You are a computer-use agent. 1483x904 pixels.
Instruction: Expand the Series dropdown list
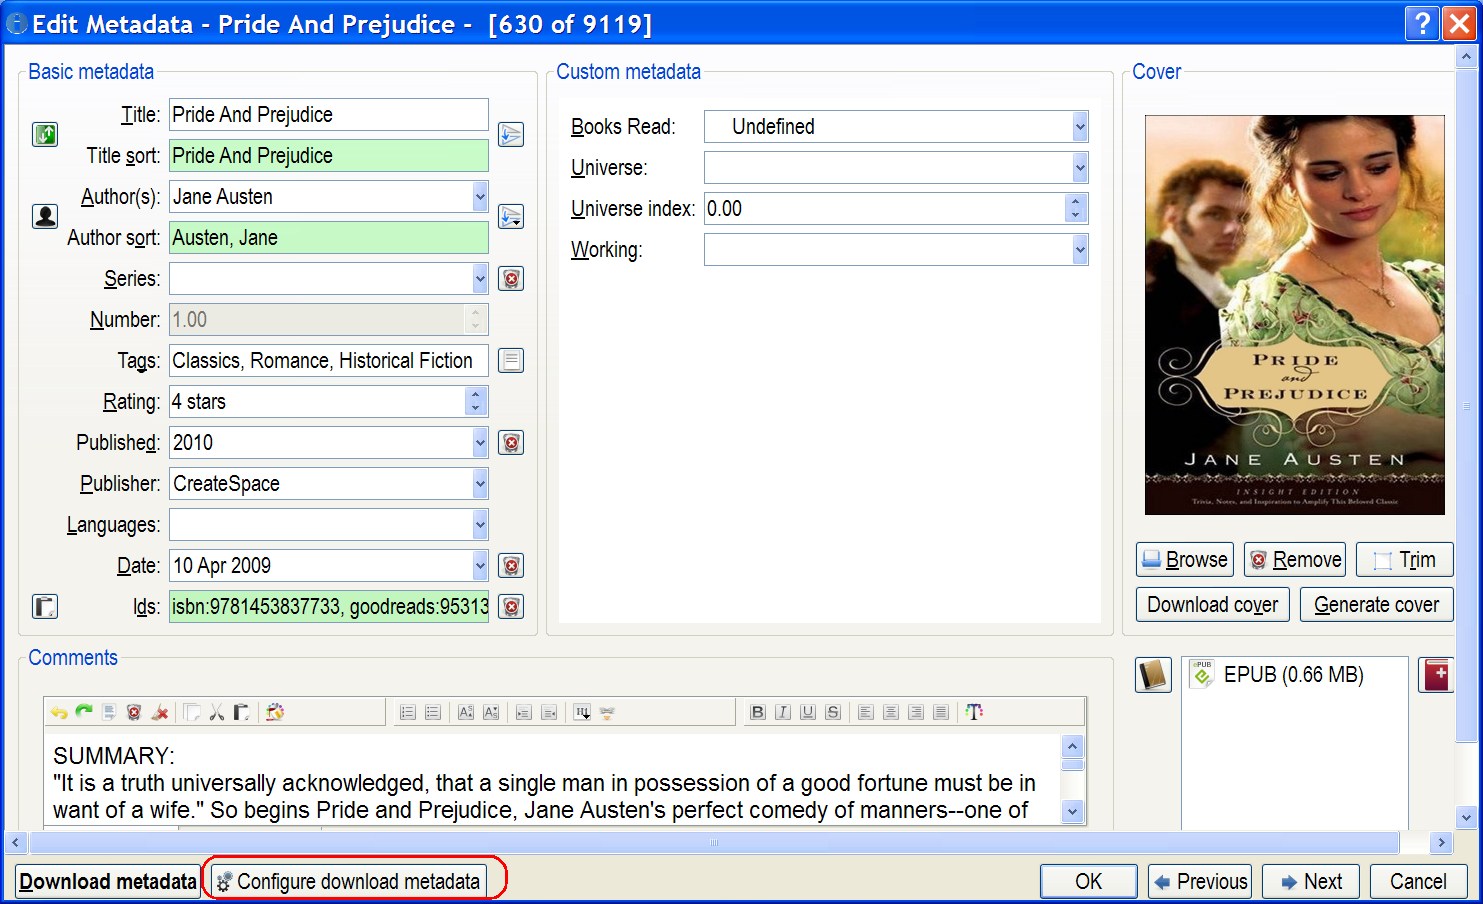pyautogui.click(x=480, y=279)
